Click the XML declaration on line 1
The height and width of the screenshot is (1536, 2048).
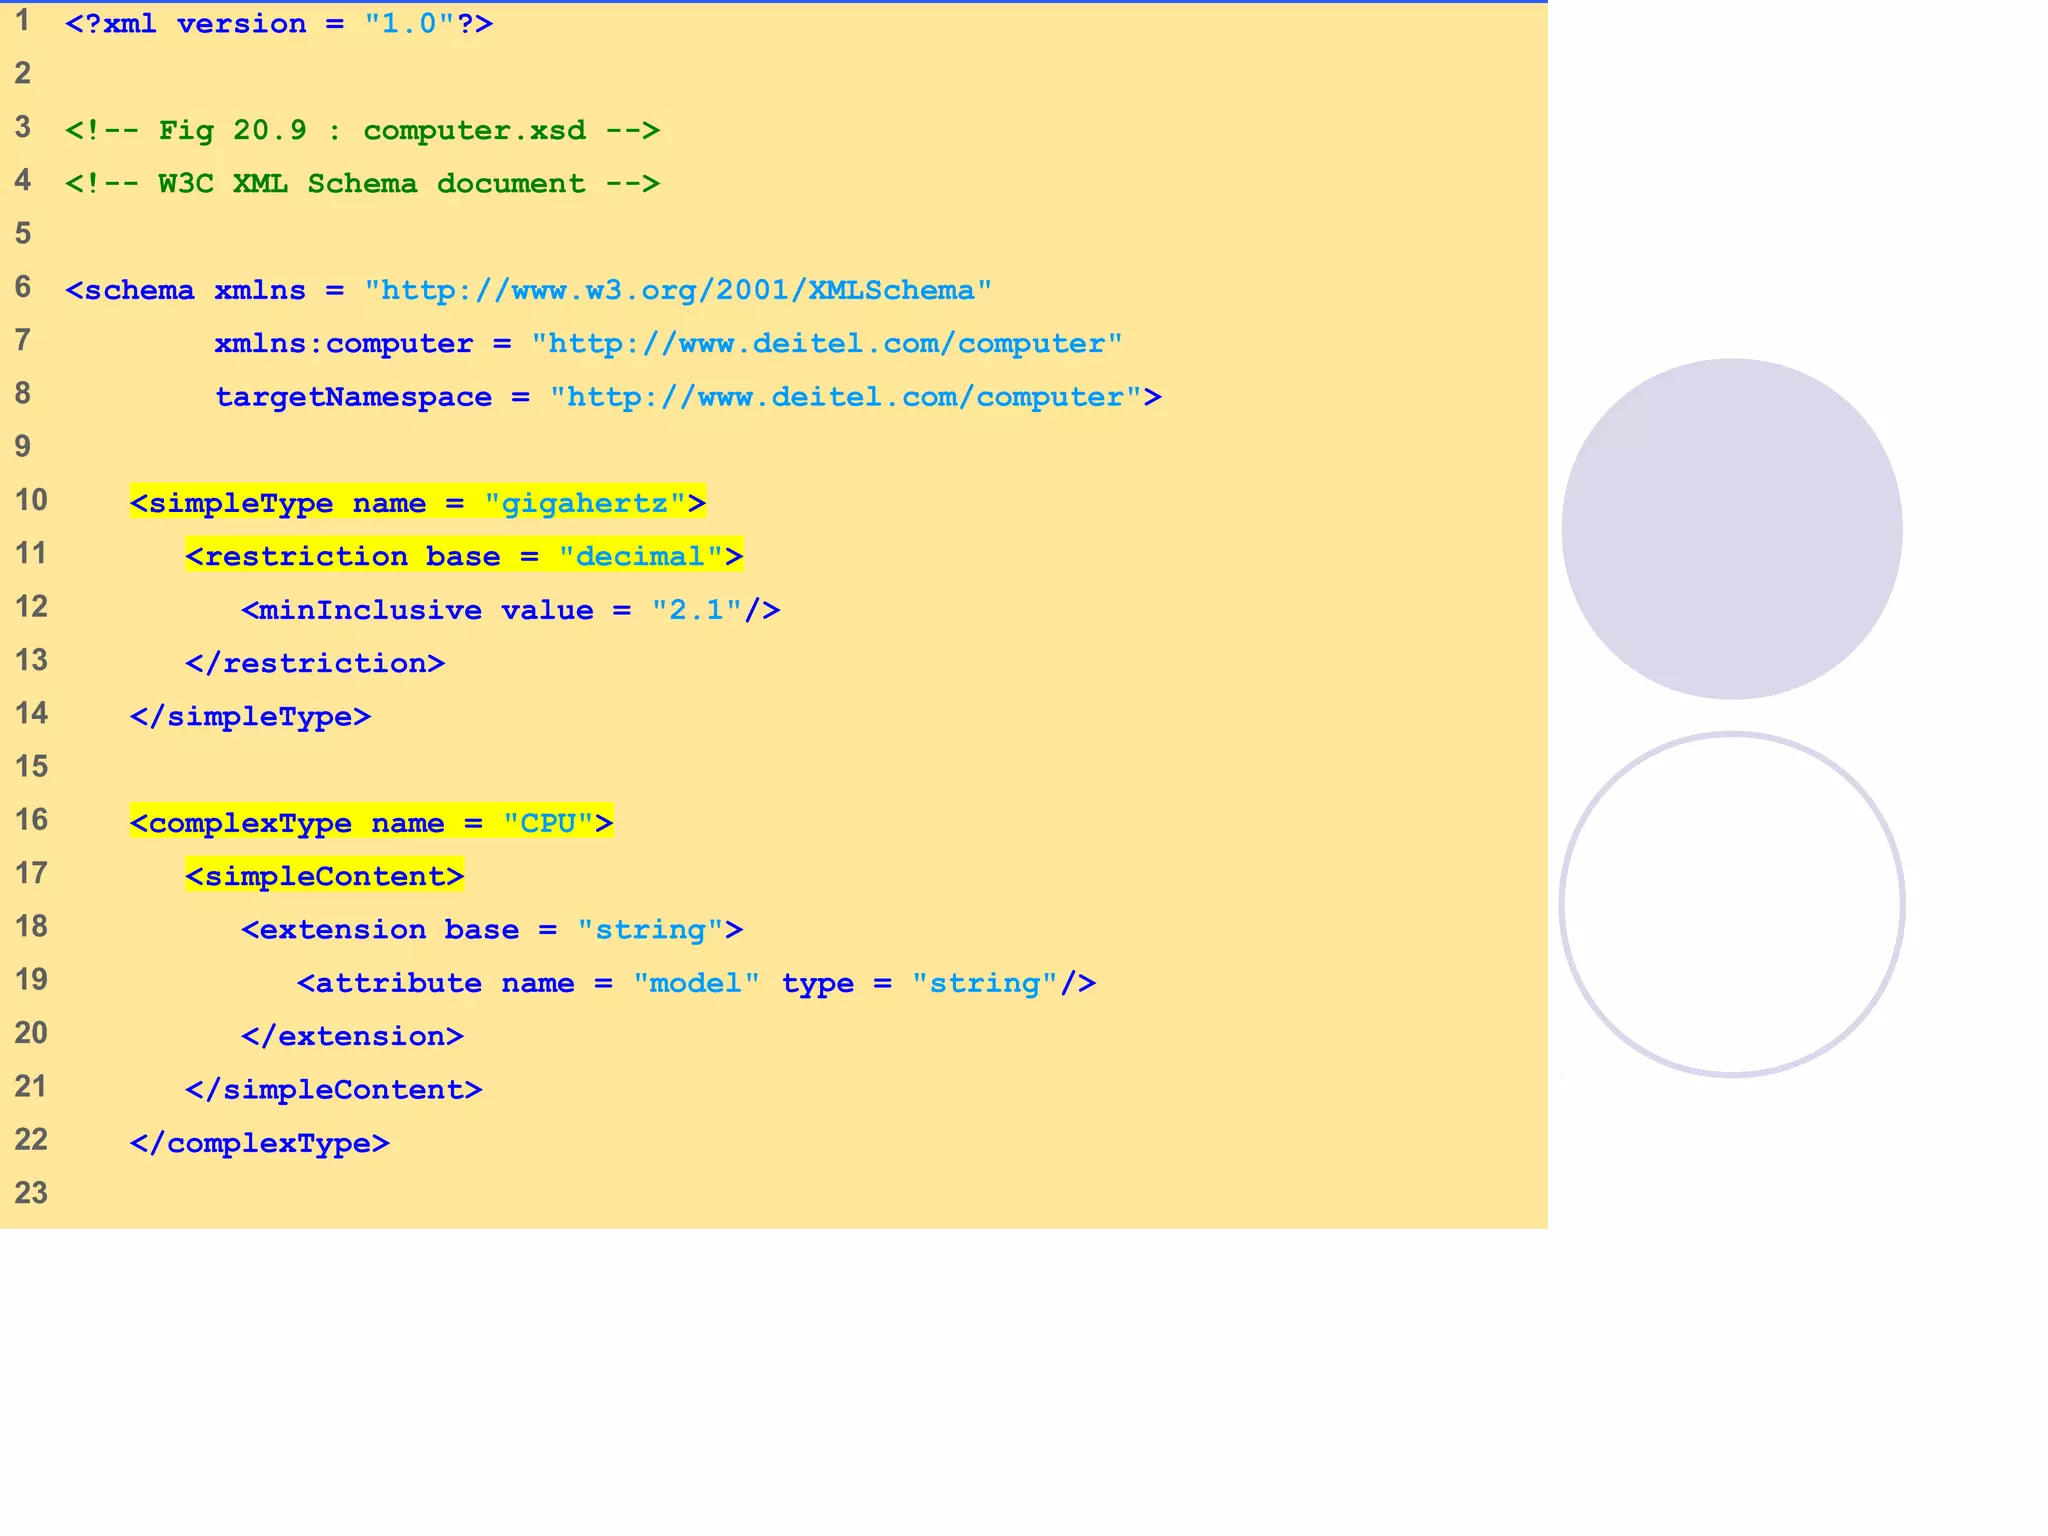[x=279, y=24]
